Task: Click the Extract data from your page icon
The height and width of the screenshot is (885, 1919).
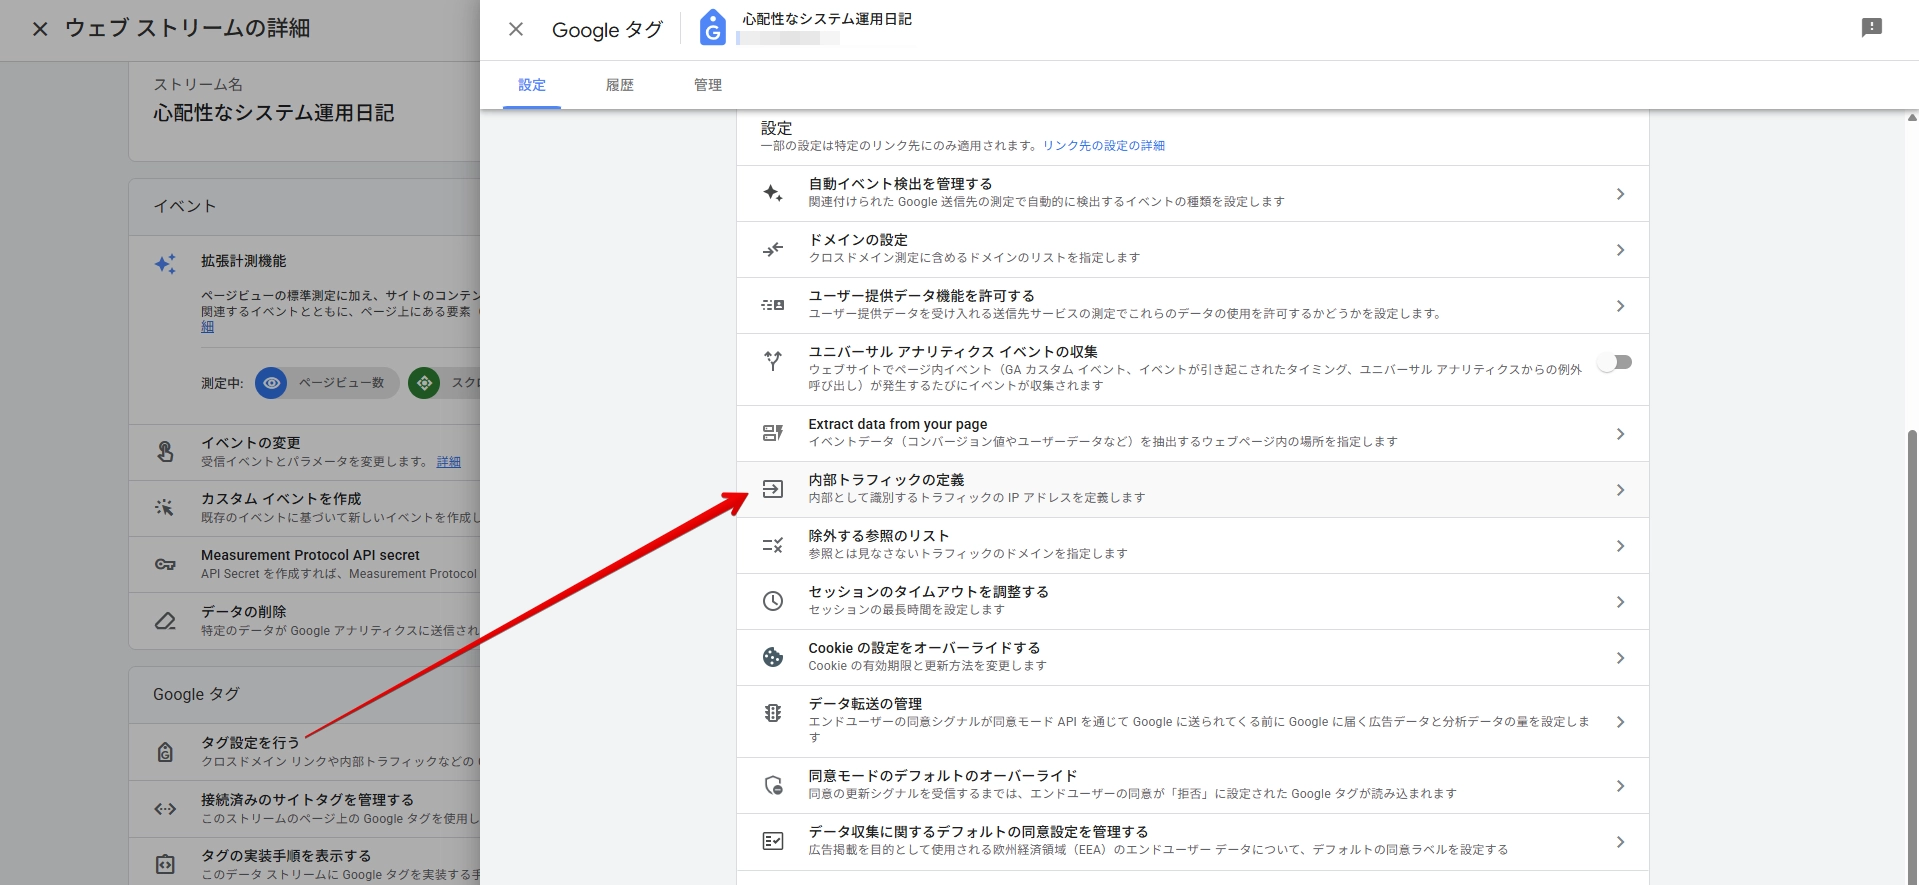Action: 773,433
